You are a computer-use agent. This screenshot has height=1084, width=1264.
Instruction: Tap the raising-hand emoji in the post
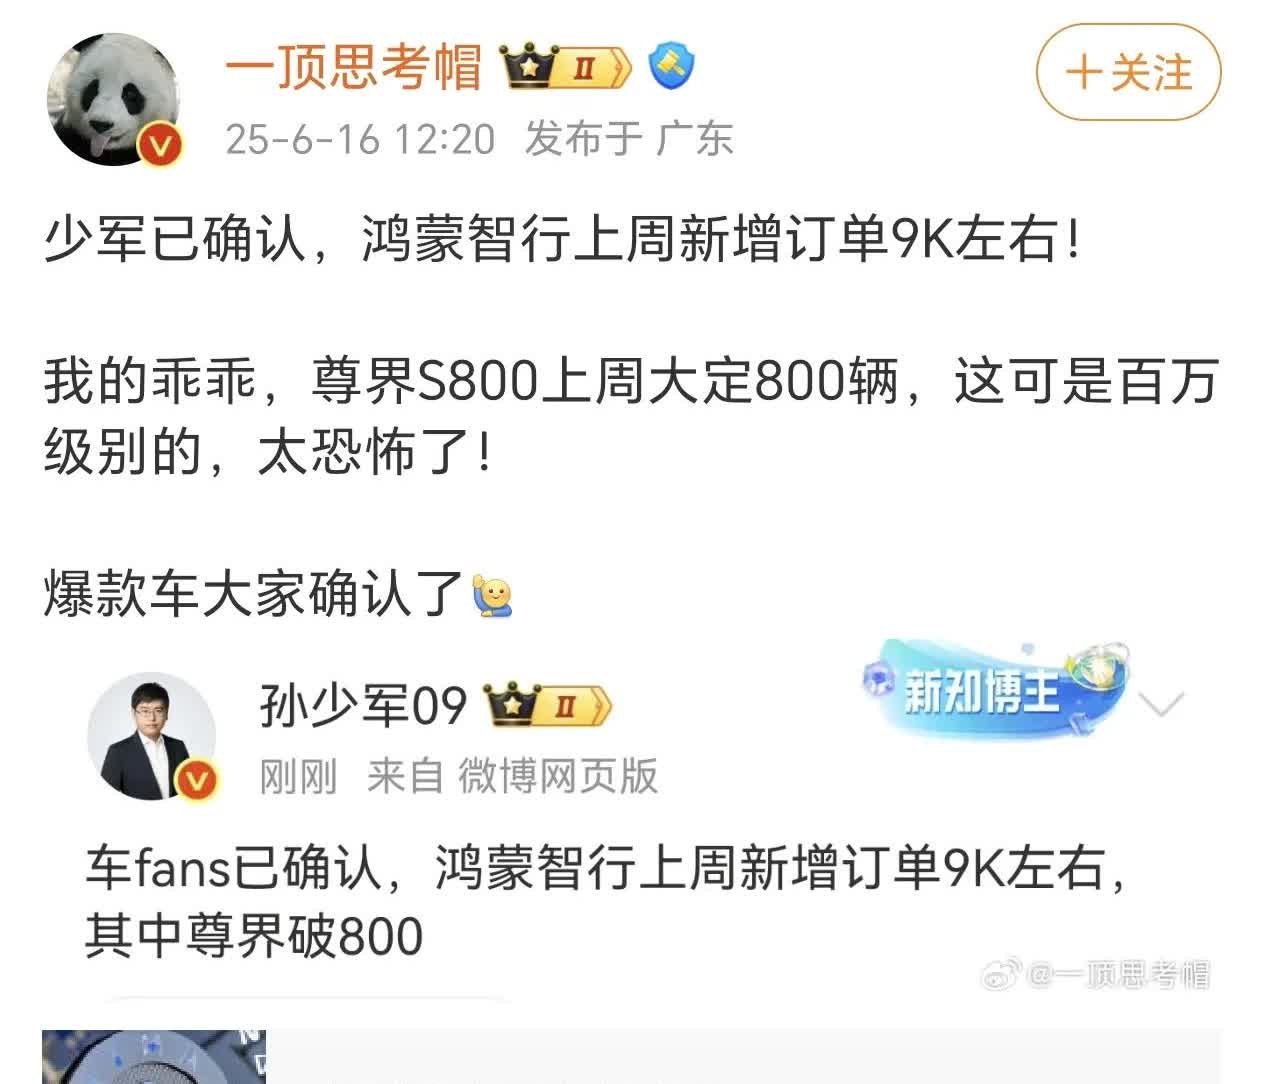point(491,596)
